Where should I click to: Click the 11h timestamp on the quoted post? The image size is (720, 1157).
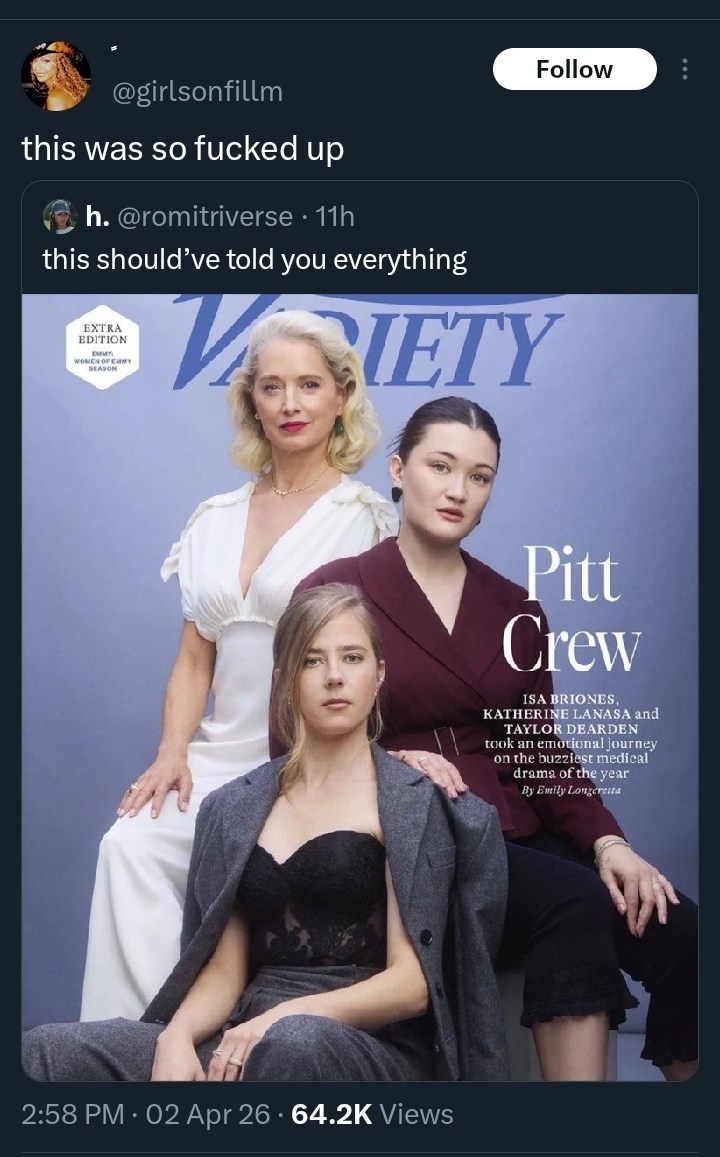[x=335, y=216]
